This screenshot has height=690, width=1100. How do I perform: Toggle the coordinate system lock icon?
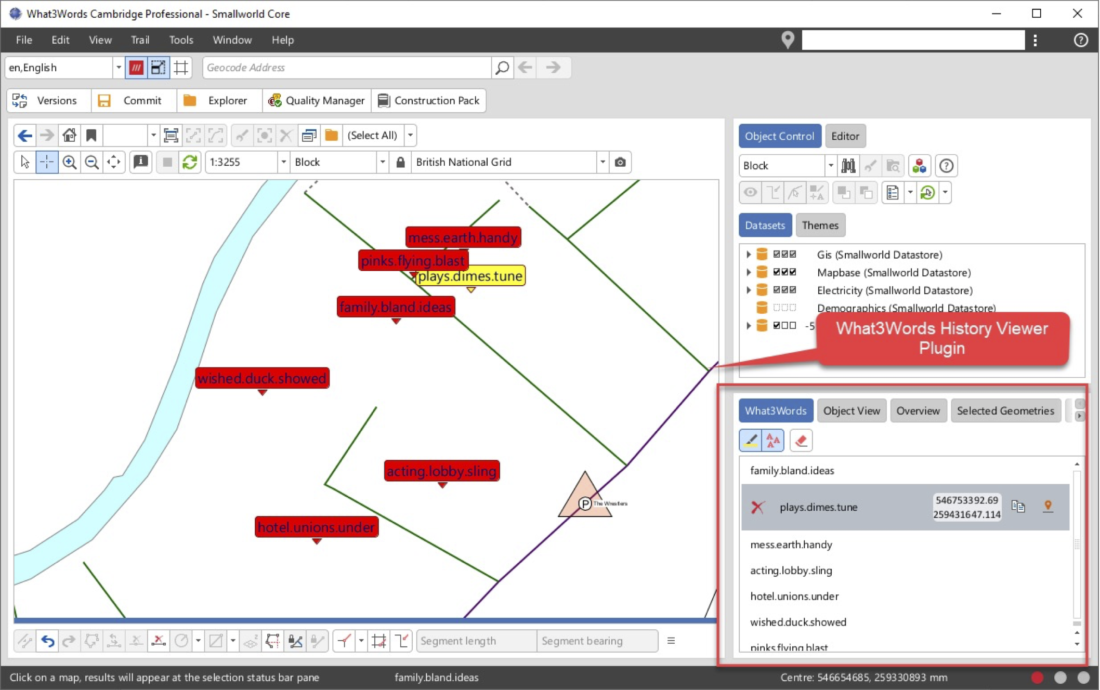click(401, 162)
